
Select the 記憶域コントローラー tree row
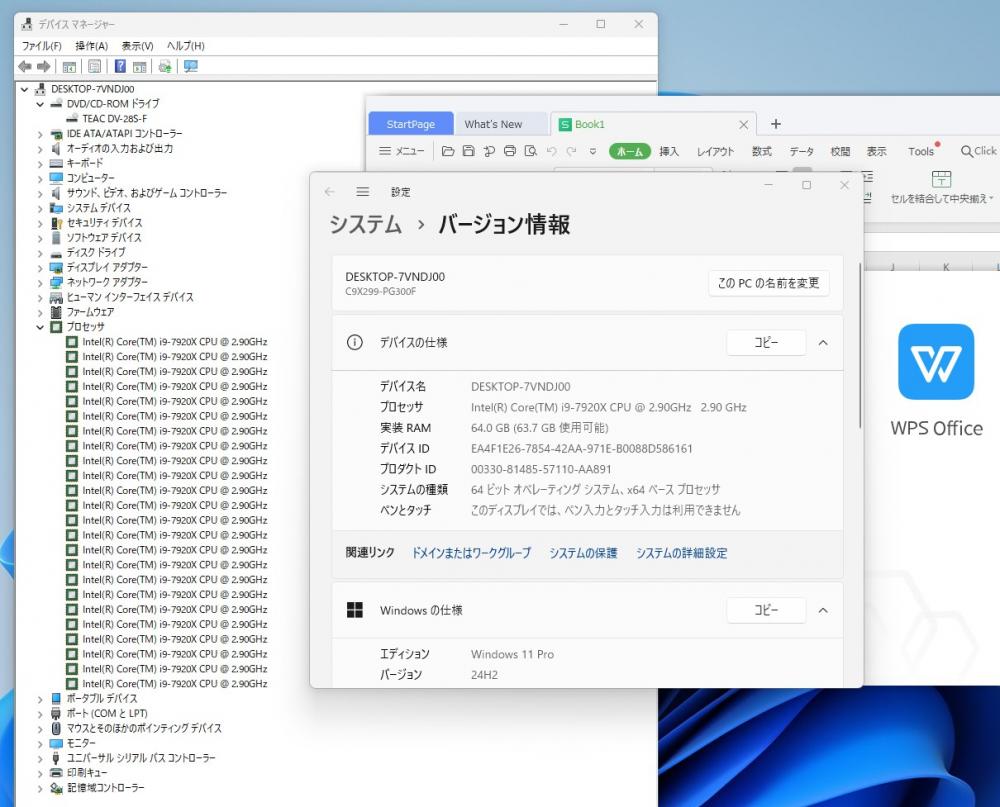click(105, 788)
